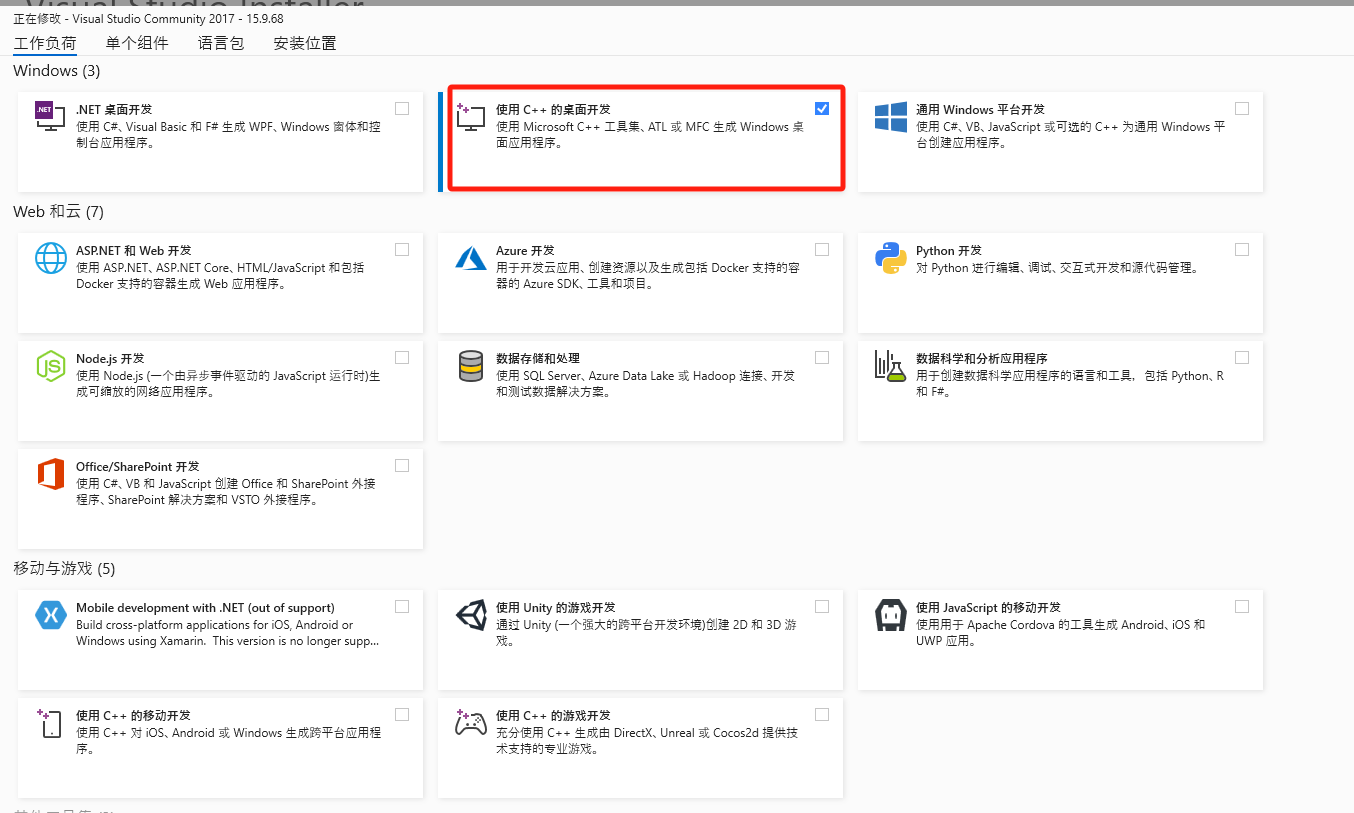
Task: Click Mobile development with .NET title
Action: [205, 607]
